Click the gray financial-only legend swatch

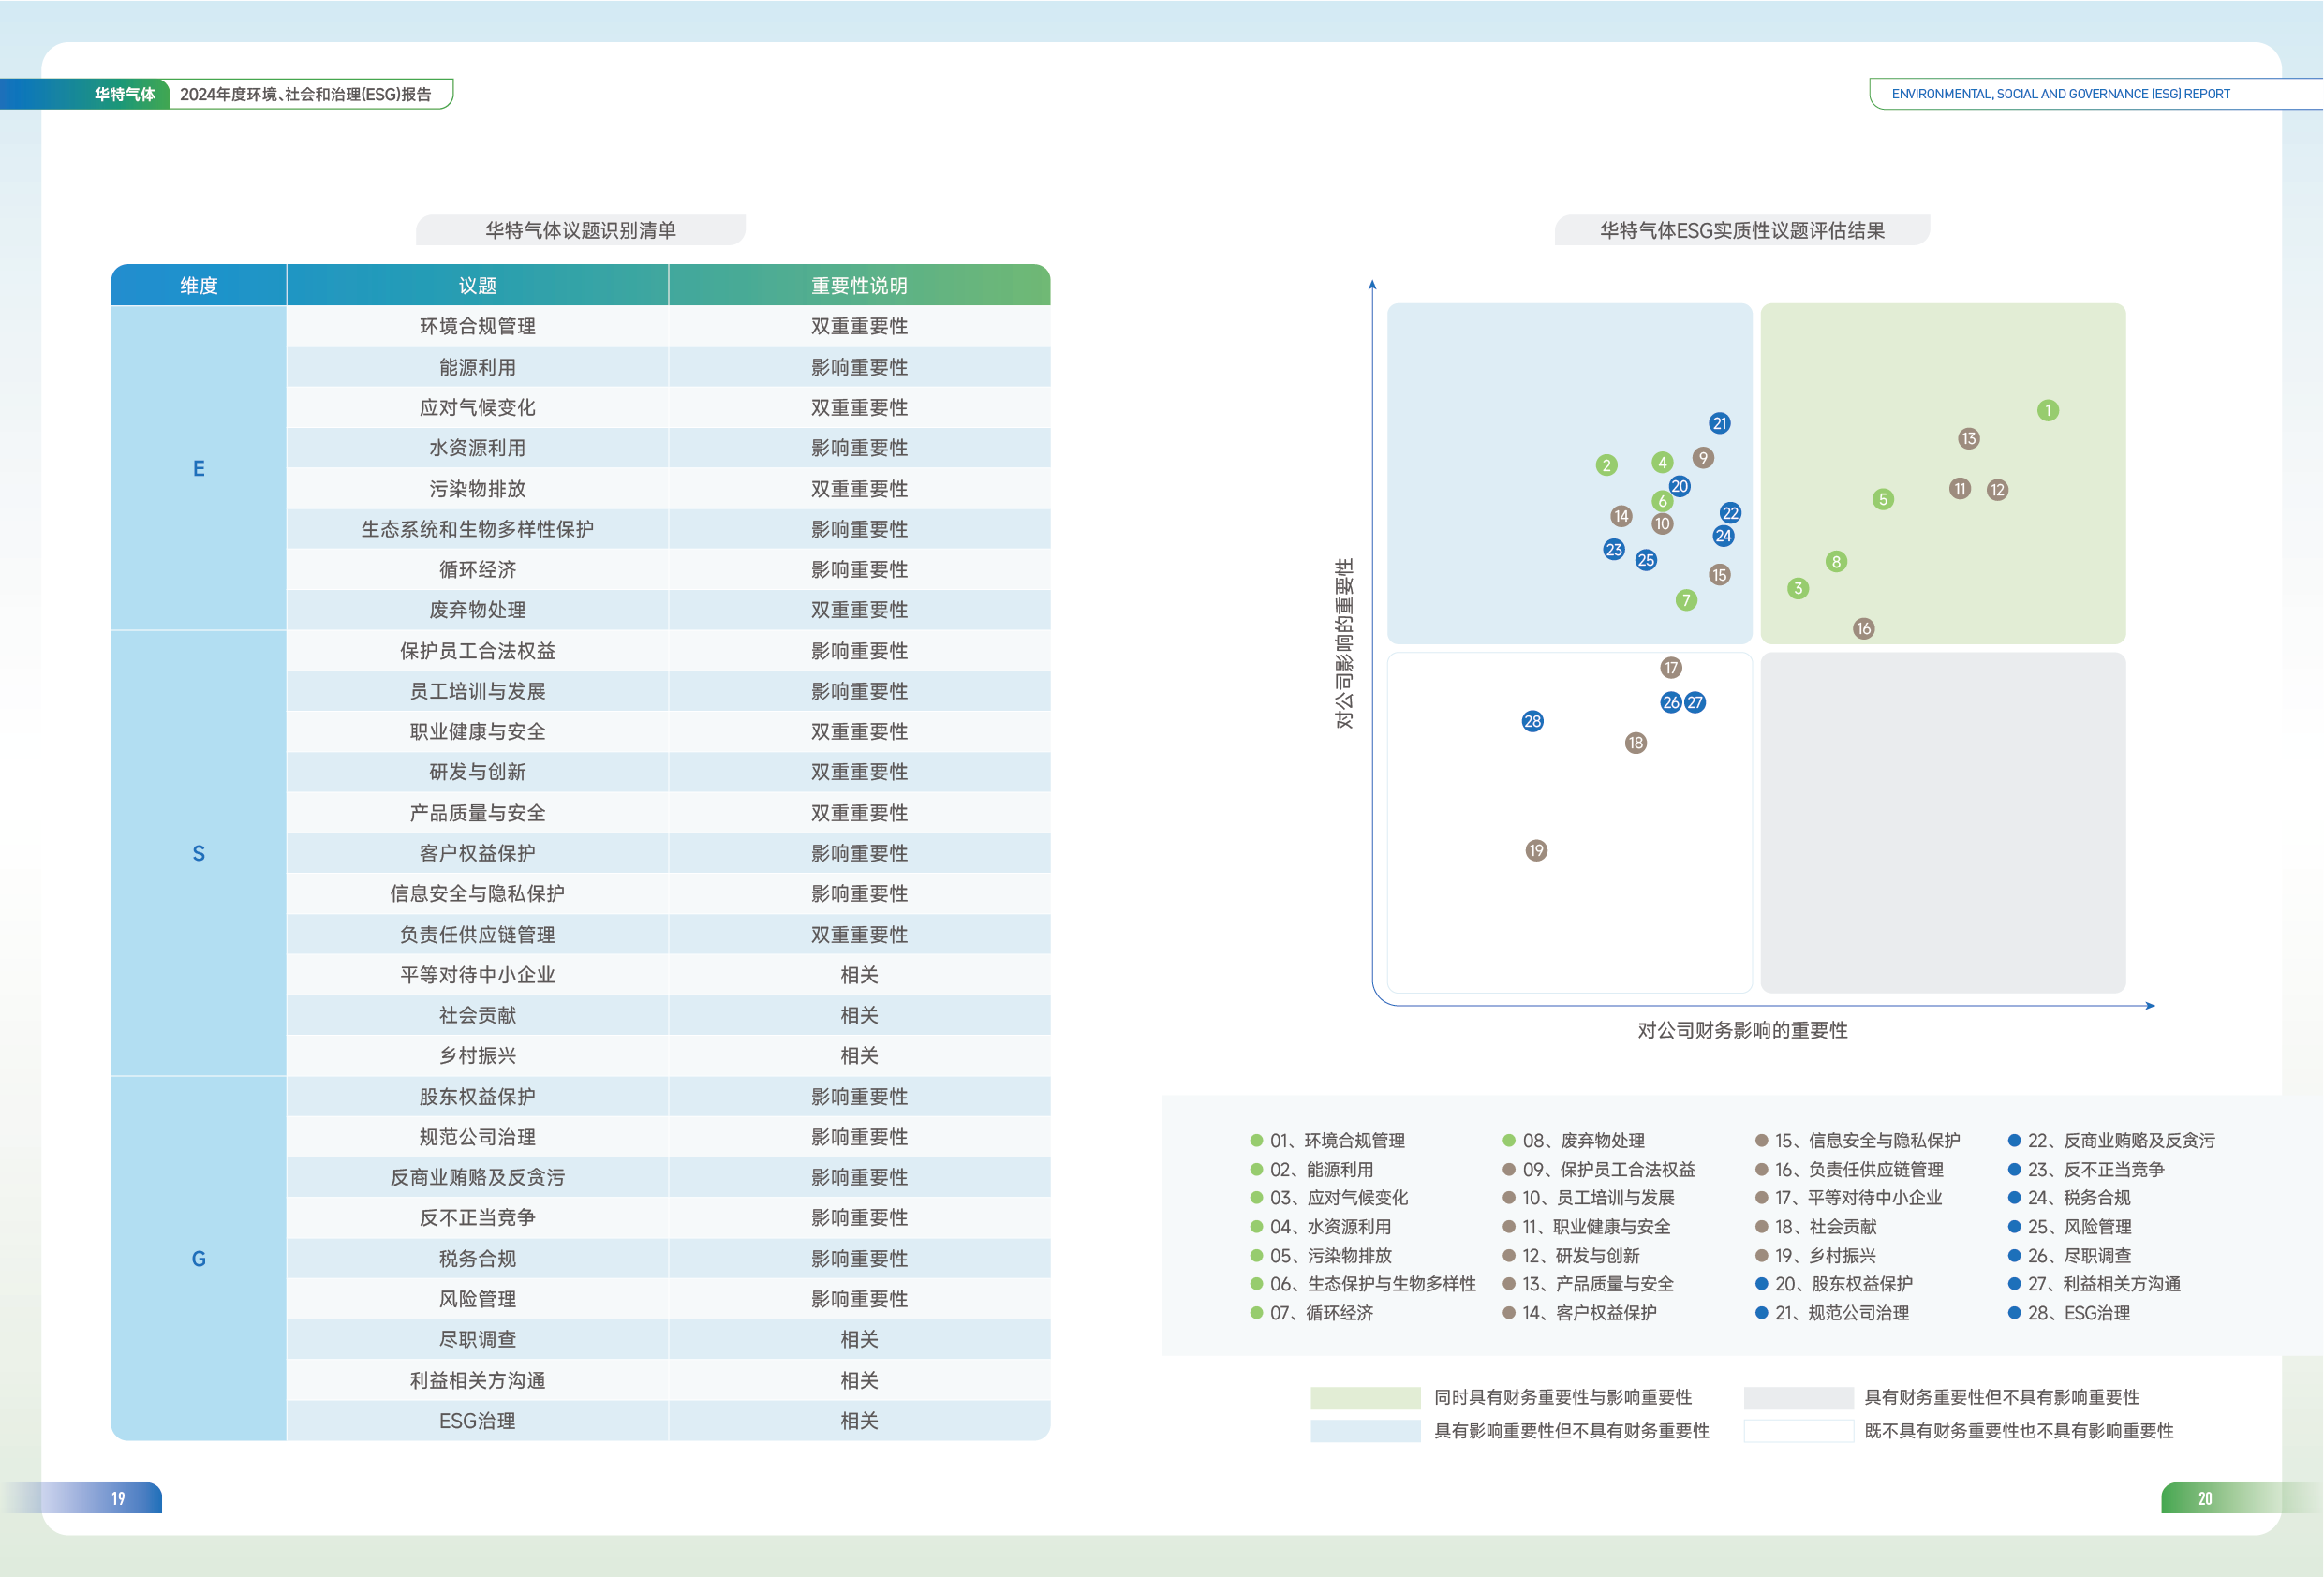pyautogui.click(x=1798, y=1397)
